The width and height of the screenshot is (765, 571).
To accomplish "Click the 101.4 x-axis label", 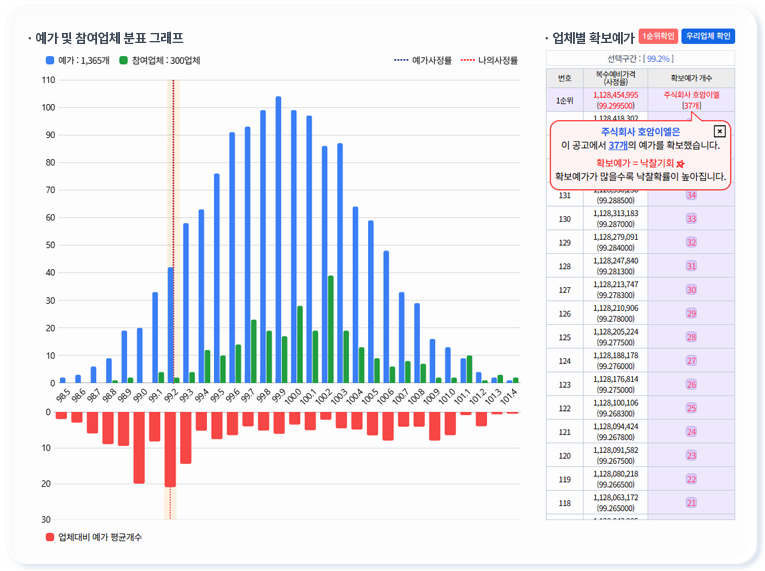I will 508,397.
